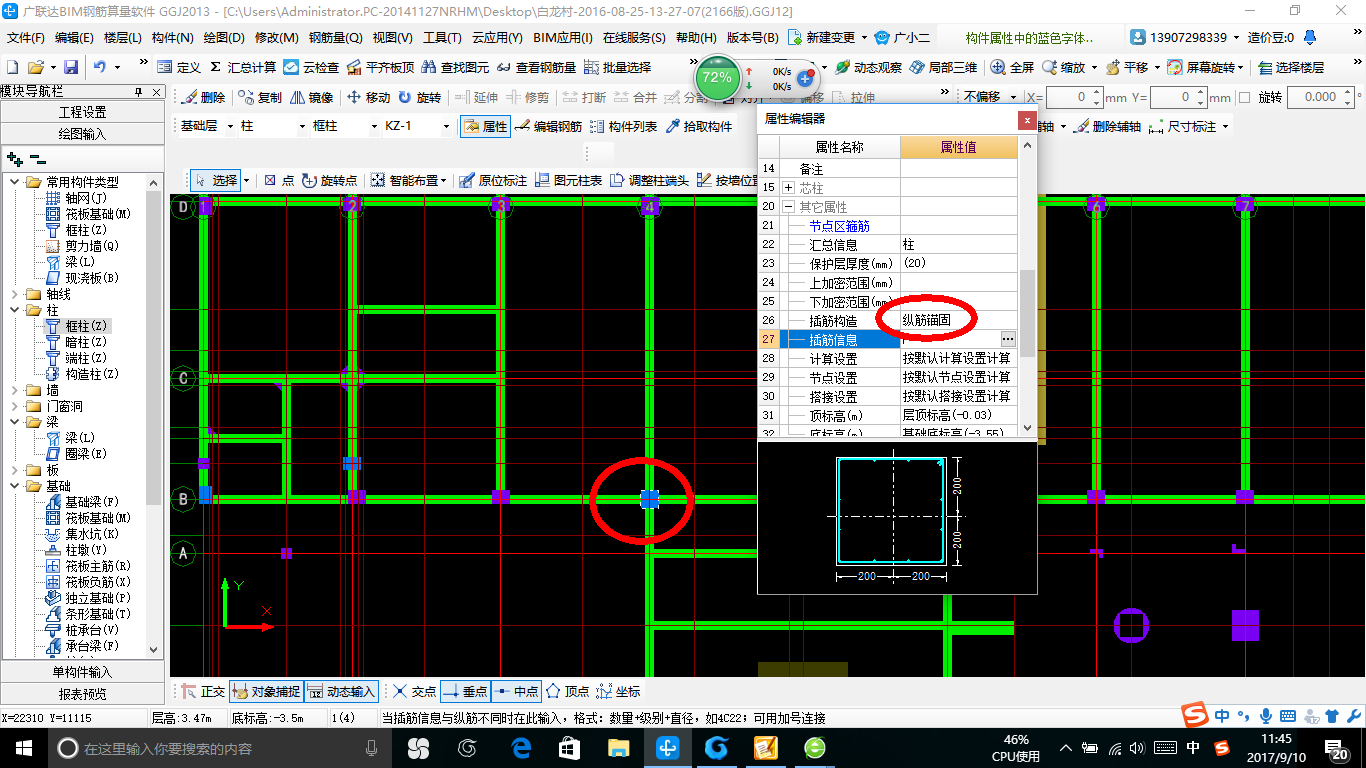Open the BIM应用(I) menu
The width and height of the screenshot is (1366, 768).
562,38
